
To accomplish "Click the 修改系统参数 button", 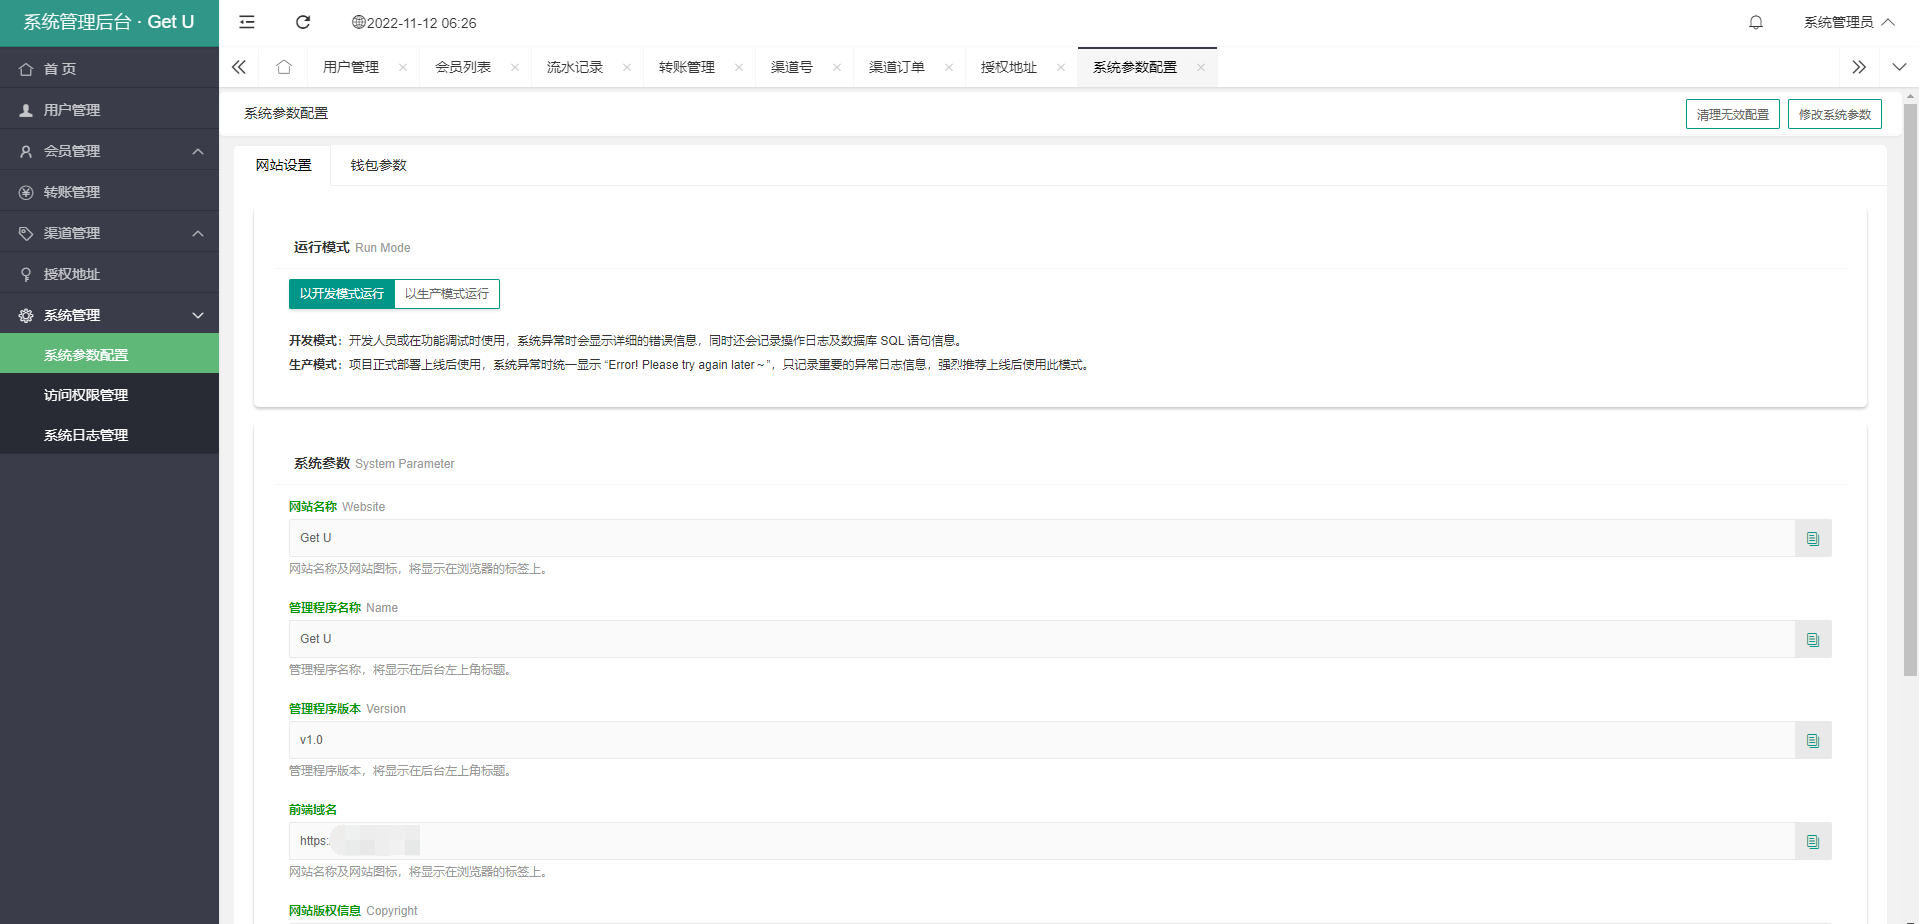I will click(1834, 114).
